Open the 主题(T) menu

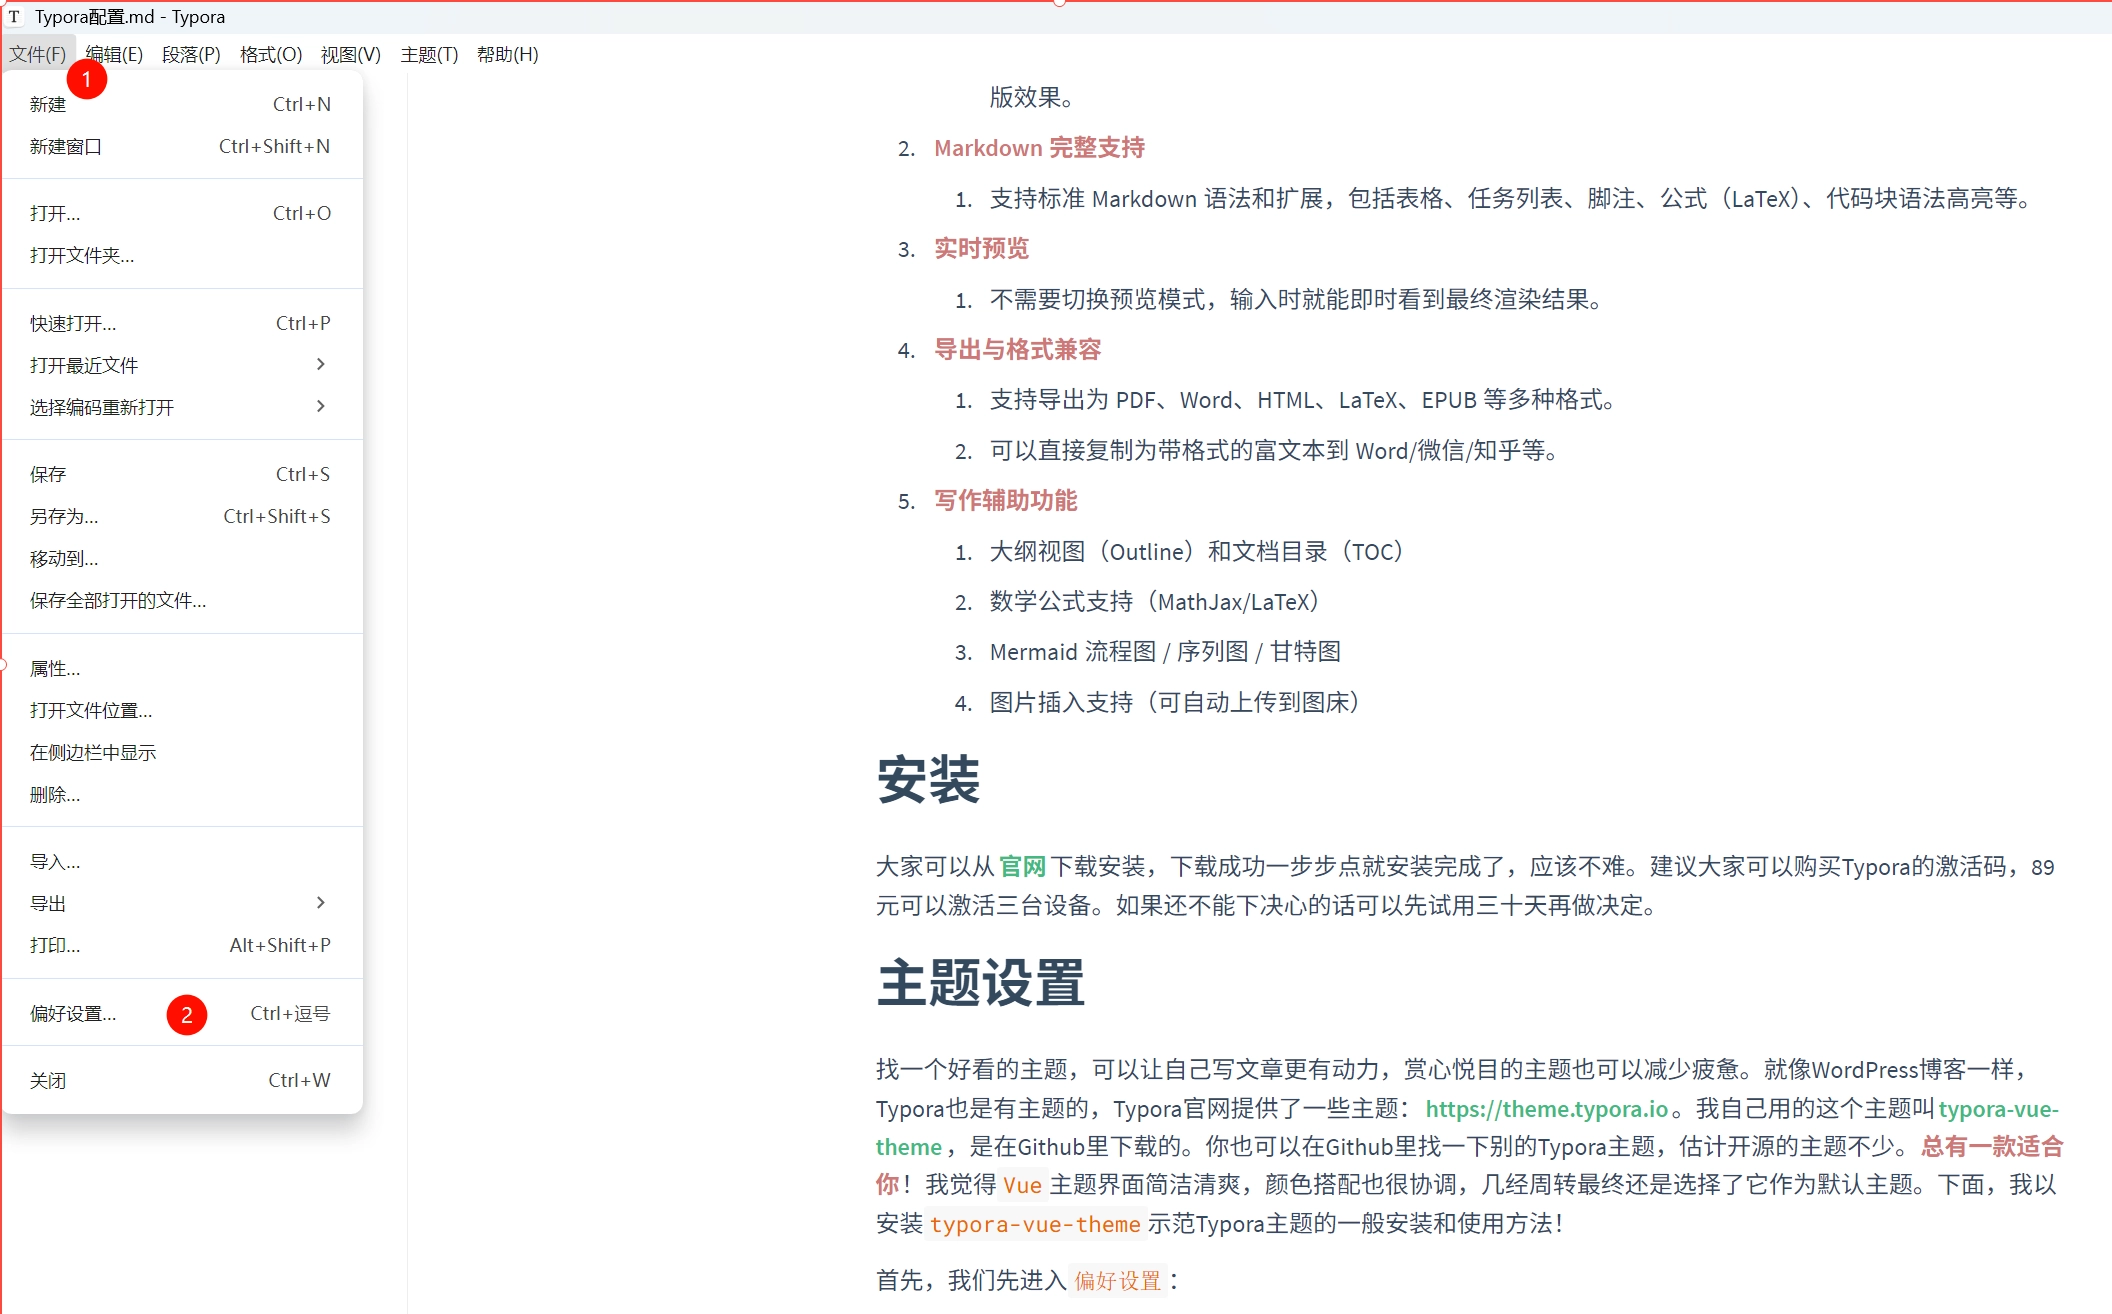[x=429, y=54]
